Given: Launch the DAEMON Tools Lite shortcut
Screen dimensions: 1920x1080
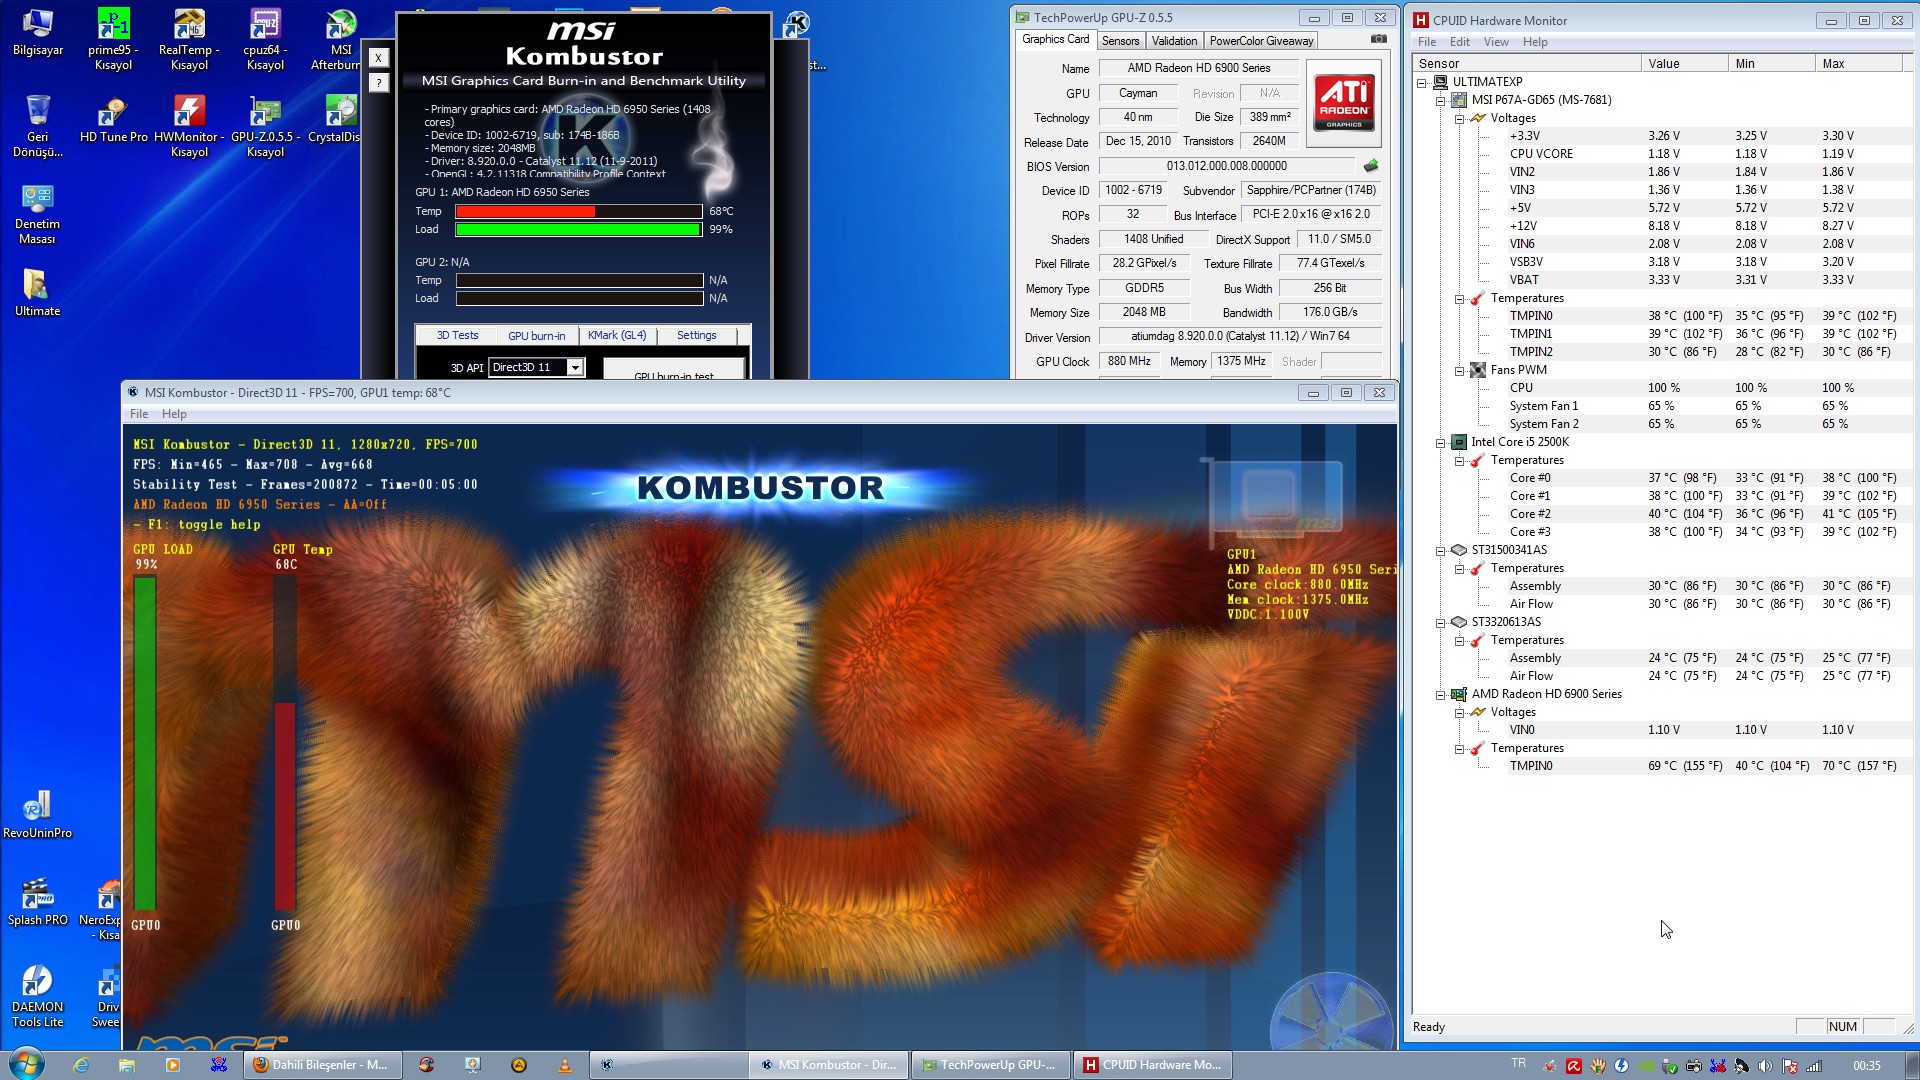Looking at the screenshot, I should point(38,995).
